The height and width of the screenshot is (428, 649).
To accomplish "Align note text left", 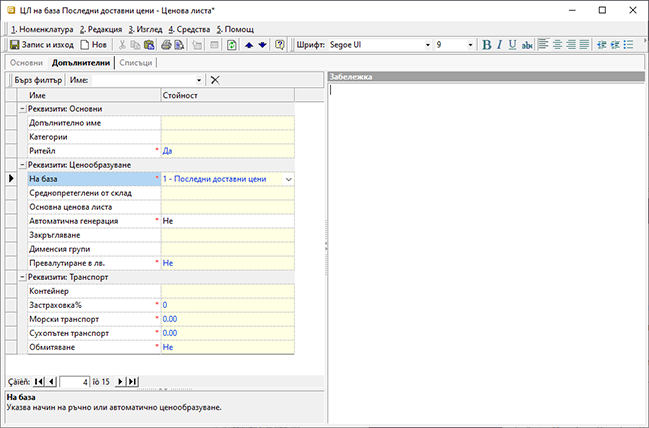I will tap(543, 45).
